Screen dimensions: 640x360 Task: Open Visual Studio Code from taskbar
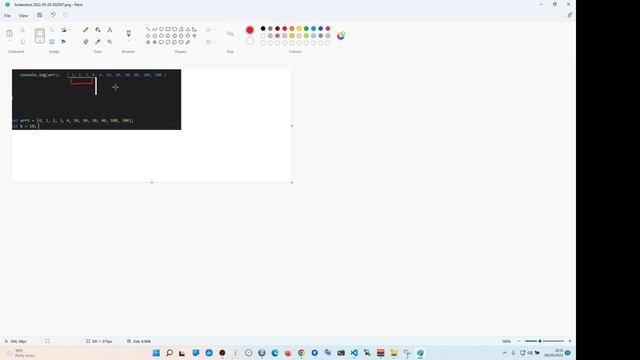[x=354, y=353]
